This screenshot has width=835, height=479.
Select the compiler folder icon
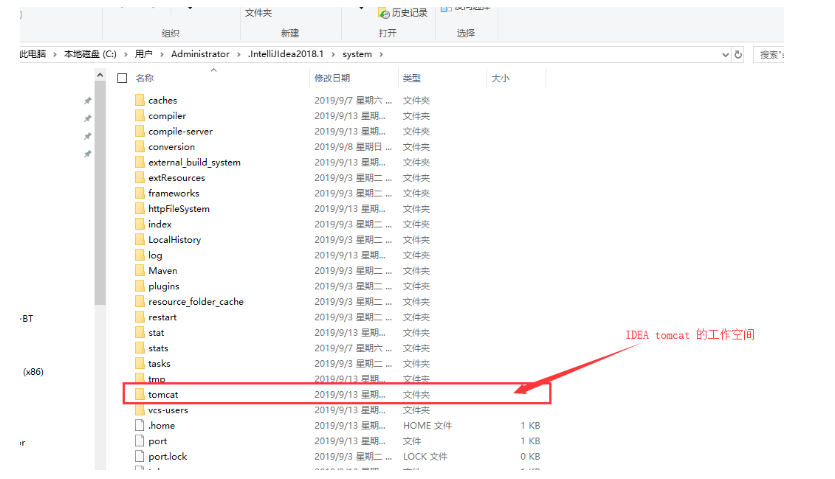coord(140,116)
